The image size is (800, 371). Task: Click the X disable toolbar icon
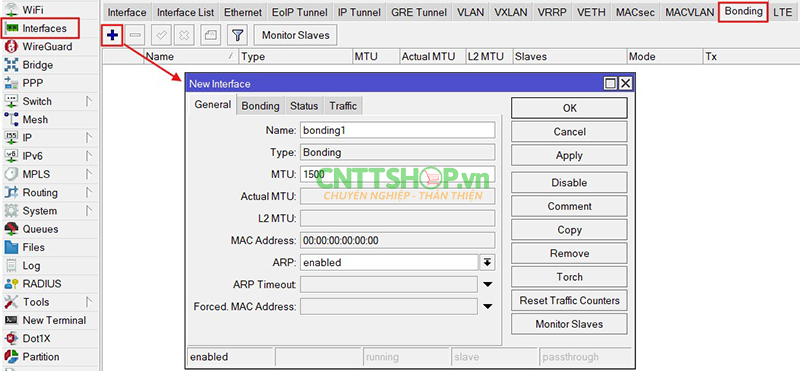pyautogui.click(x=184, y=35)
